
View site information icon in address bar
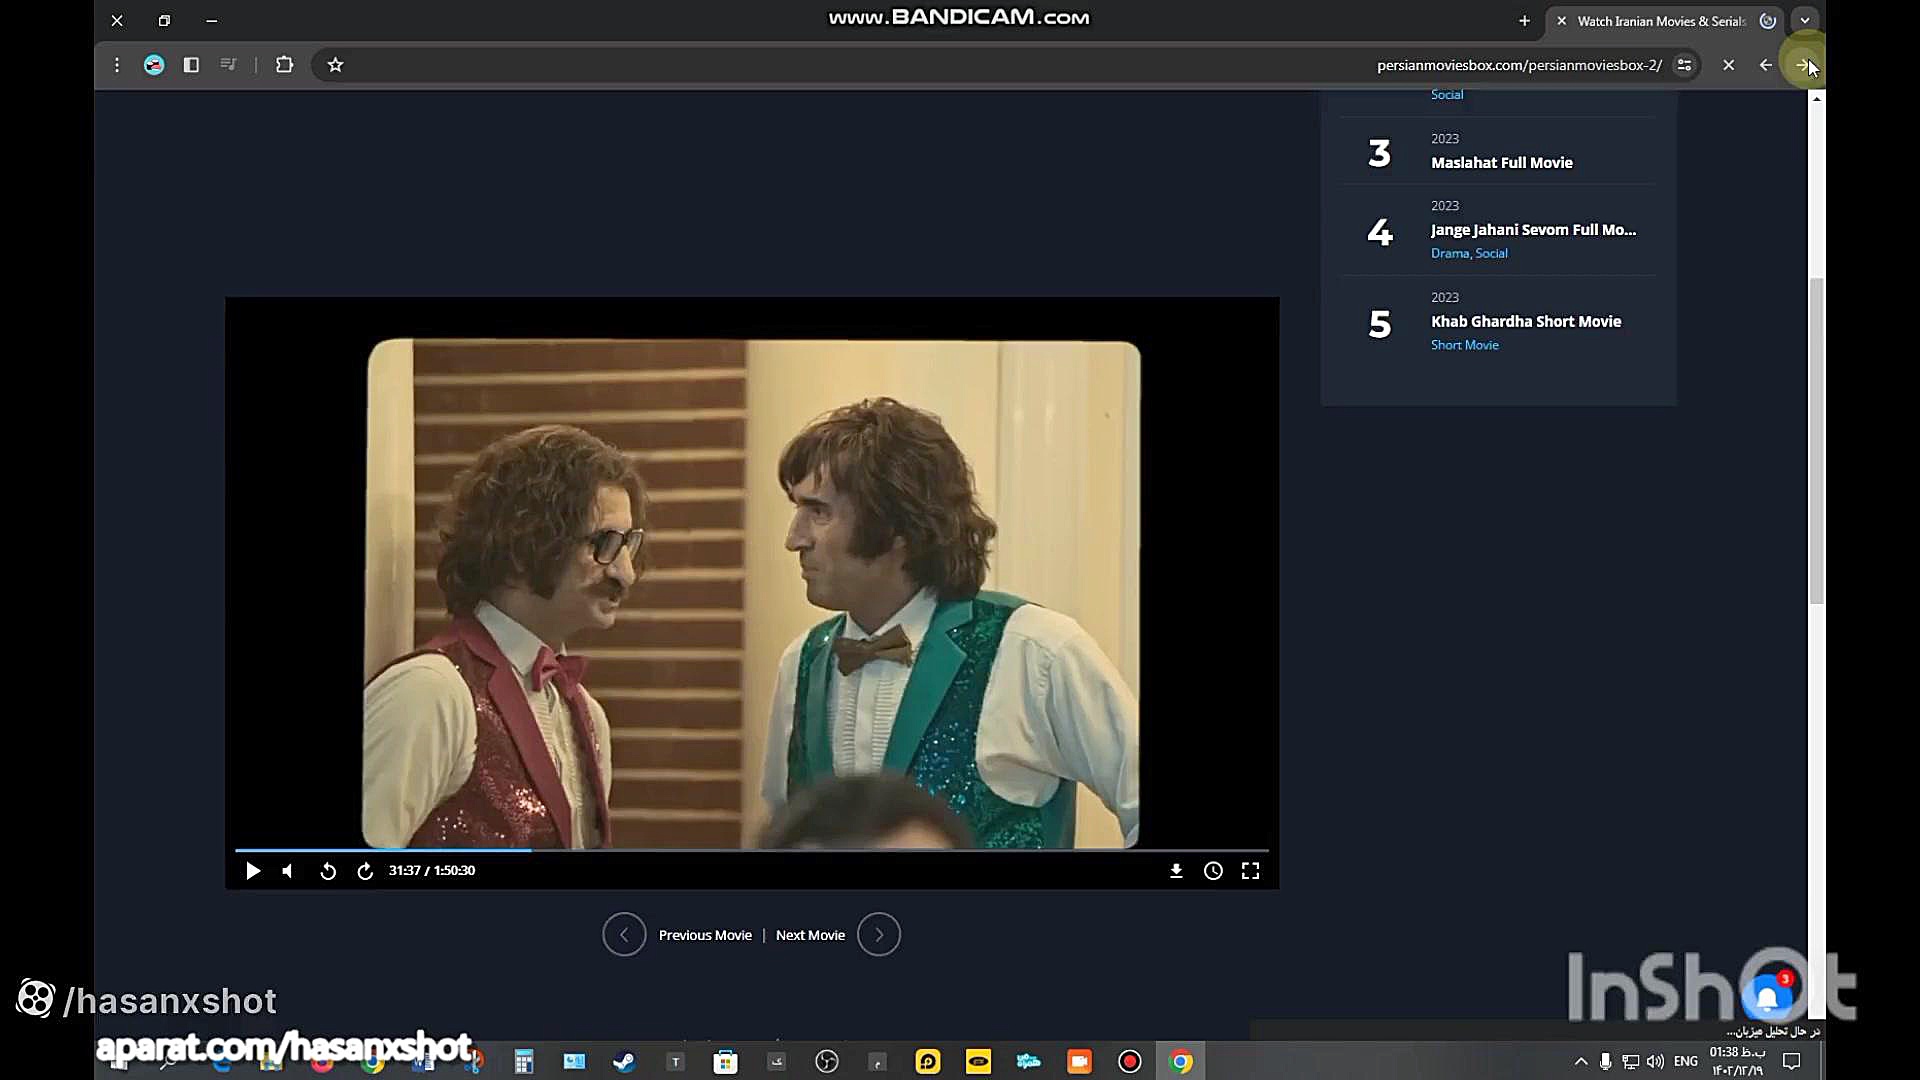tap(1685, 65)
